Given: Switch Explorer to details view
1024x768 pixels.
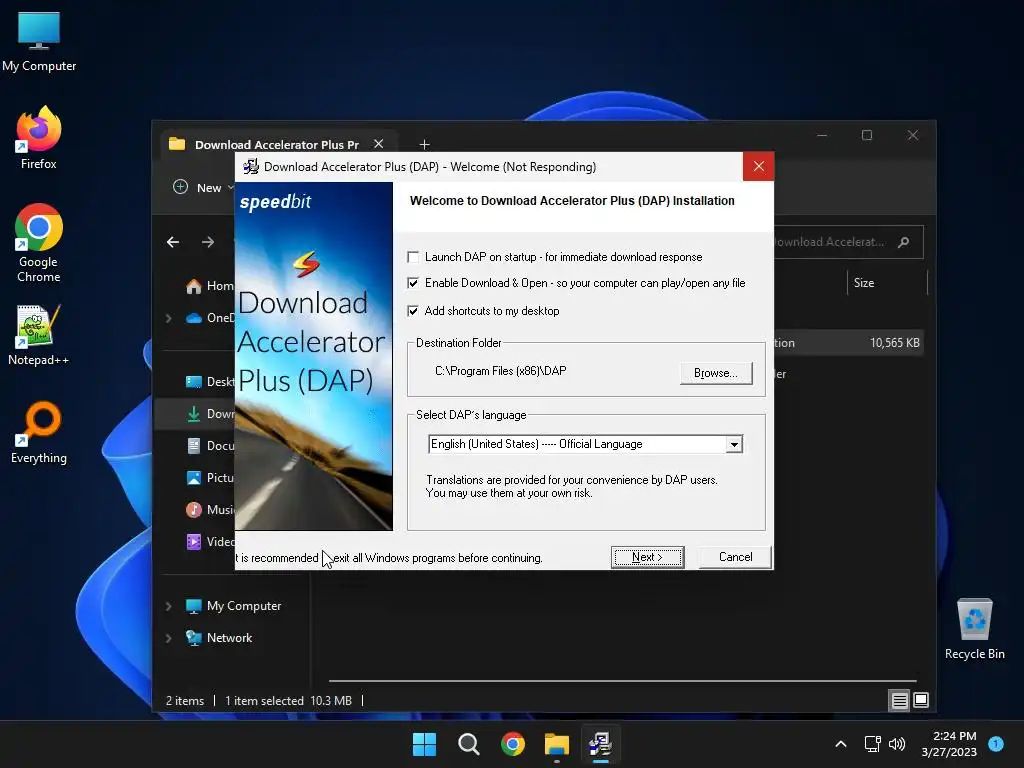Looking at the screenshot, I should [x=899, y=701].
